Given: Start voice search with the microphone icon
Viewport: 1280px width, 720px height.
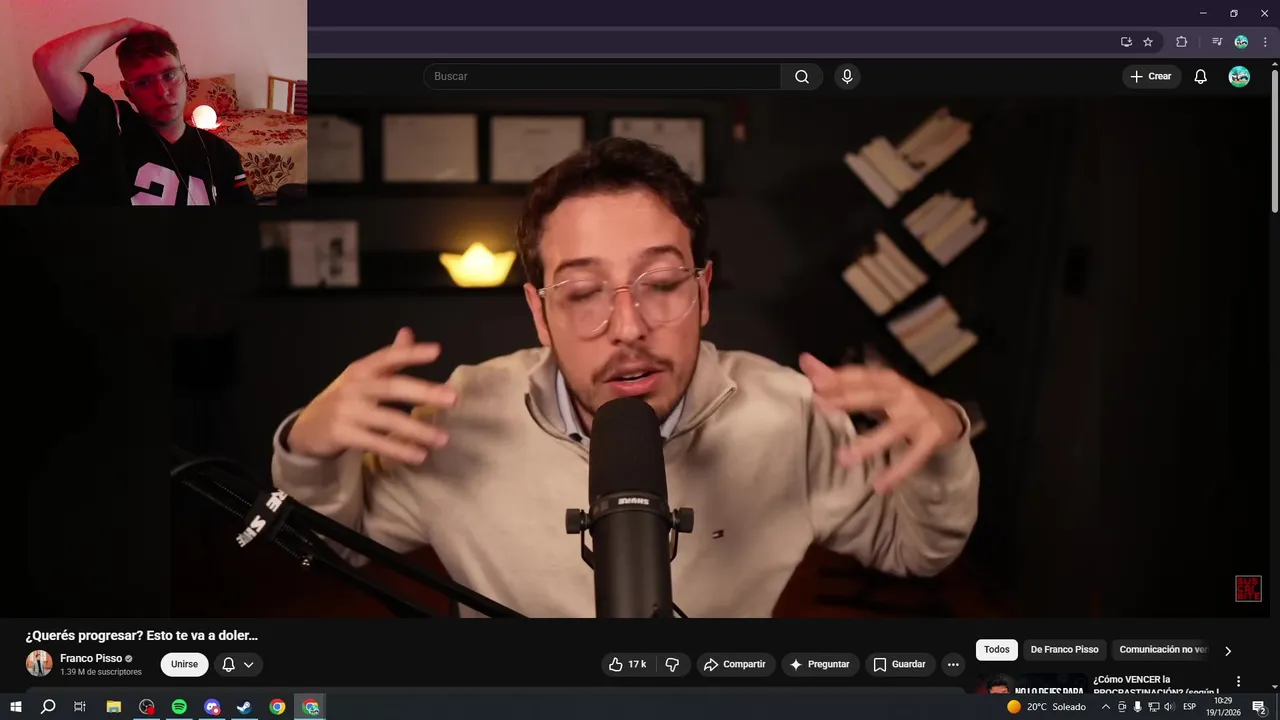Looking at the screenshot, I should [847, 77].
